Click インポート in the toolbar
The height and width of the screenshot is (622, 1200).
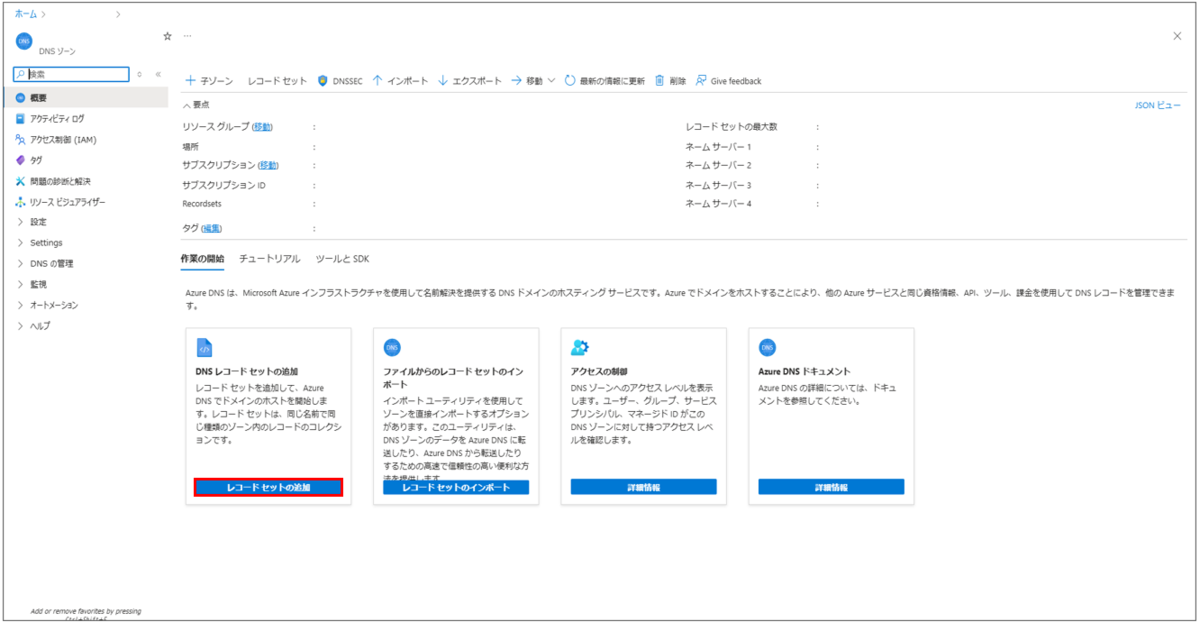point(400,81)
